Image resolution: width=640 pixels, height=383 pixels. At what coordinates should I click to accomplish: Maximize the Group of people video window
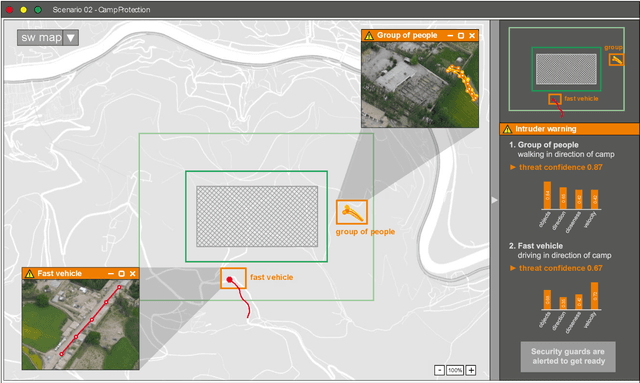pos(461,36)
